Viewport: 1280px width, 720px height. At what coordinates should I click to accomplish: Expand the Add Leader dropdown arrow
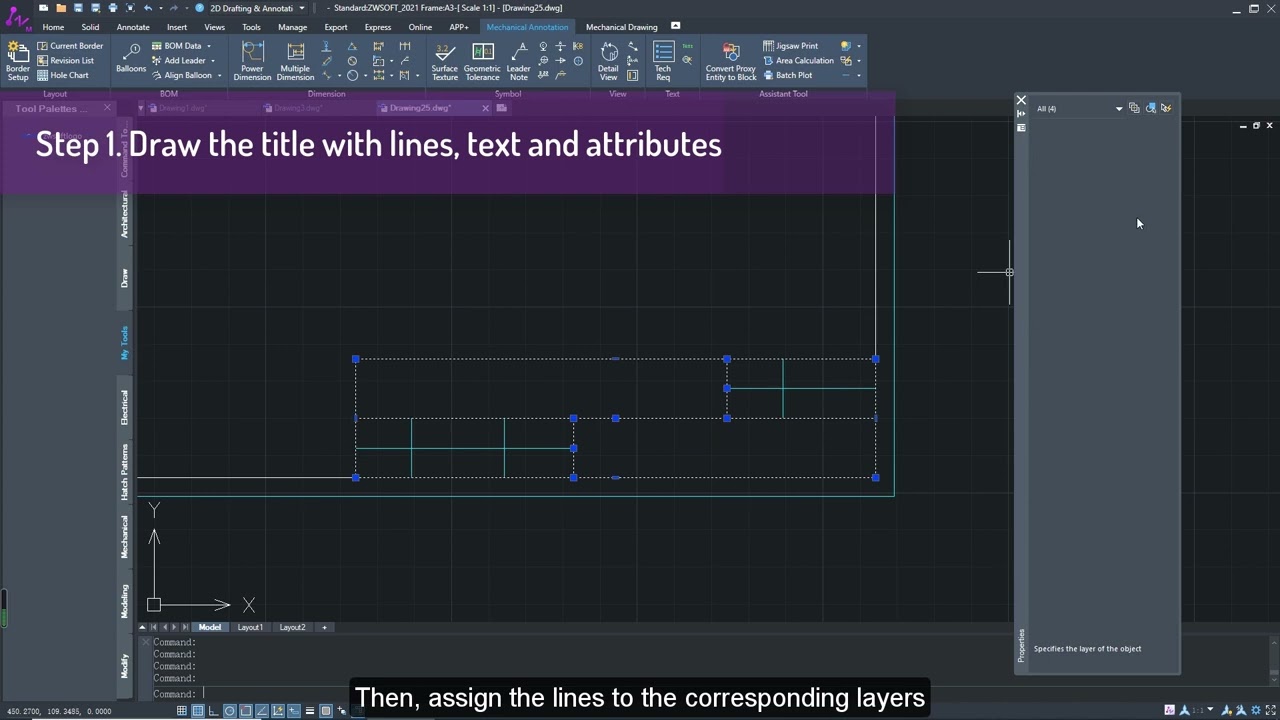[x=212, y=61]
